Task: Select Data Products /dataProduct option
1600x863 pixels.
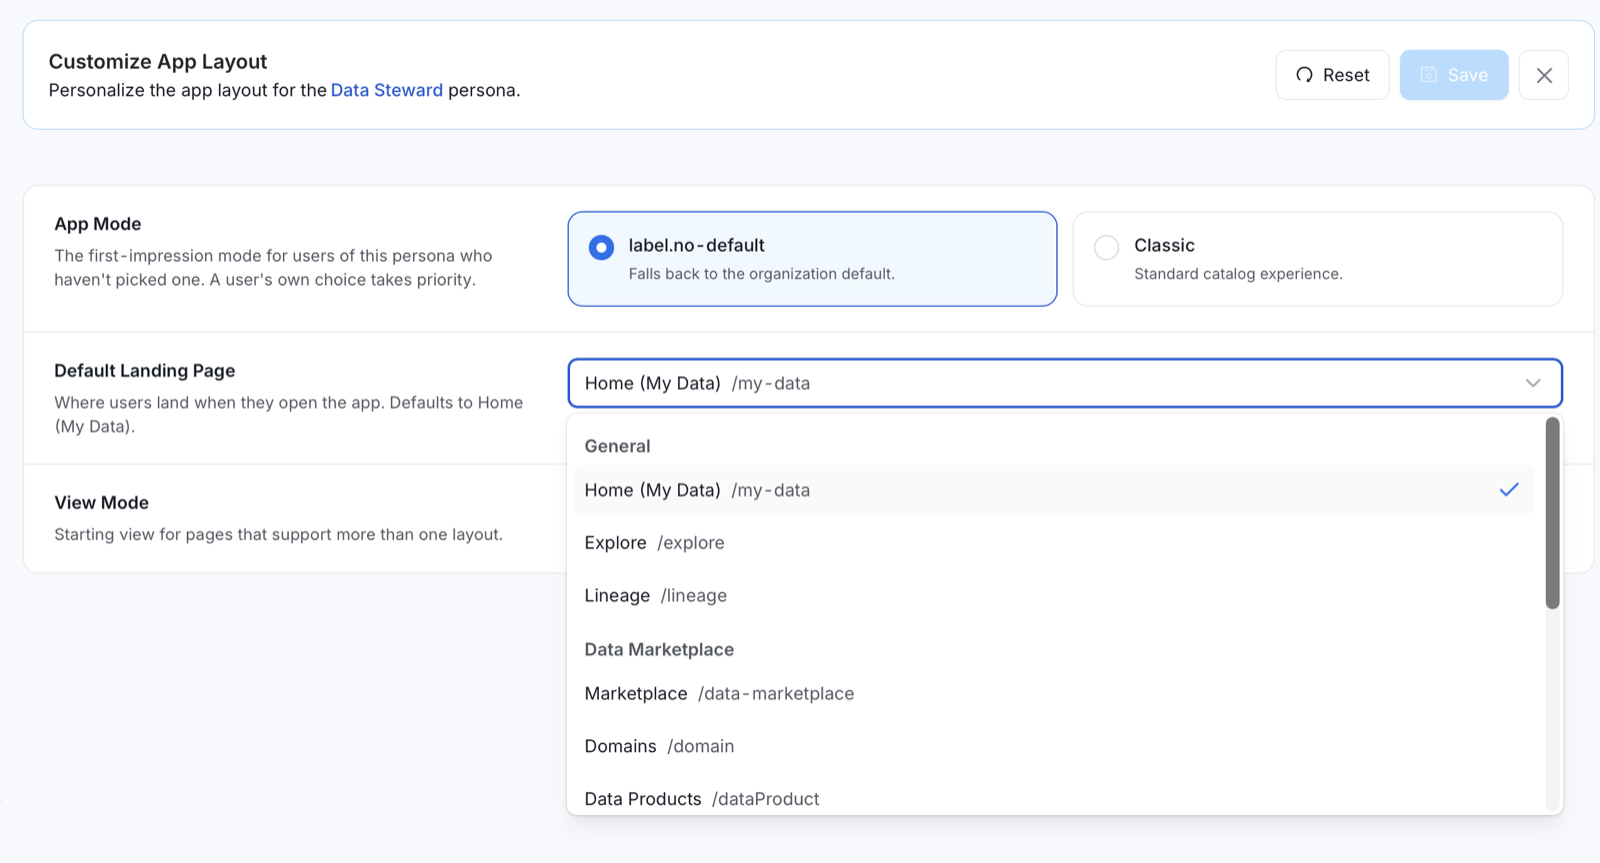Action: click(x=1054, y=799)
